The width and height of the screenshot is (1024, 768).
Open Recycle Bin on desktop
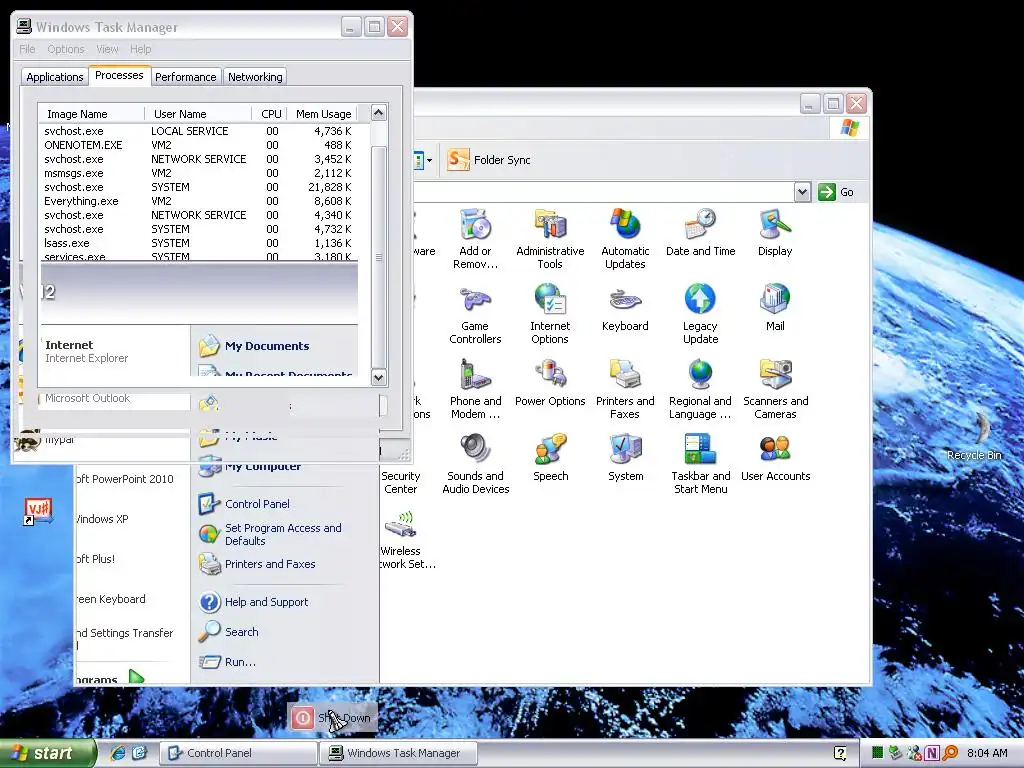point(974,436)
